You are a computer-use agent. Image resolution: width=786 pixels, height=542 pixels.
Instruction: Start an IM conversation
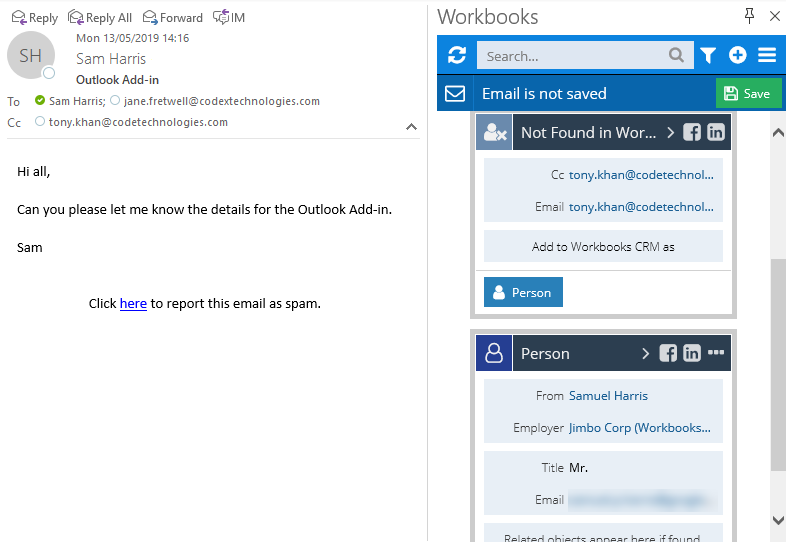(229, 18)
